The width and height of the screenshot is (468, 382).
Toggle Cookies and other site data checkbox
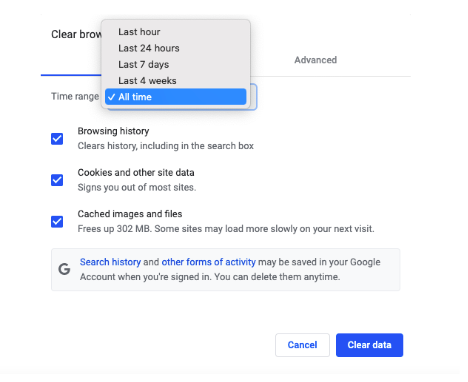[57, 180]
